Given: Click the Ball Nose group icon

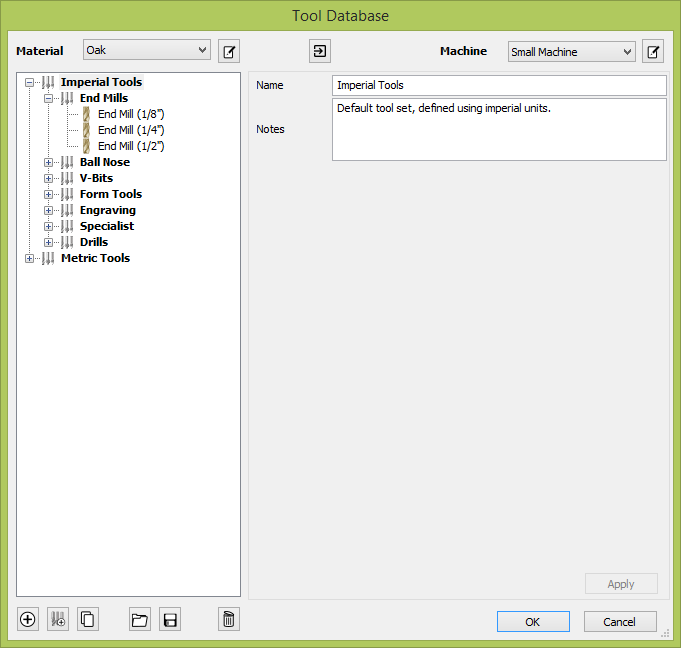Looking at the screenshot, I should pos(67,162).
